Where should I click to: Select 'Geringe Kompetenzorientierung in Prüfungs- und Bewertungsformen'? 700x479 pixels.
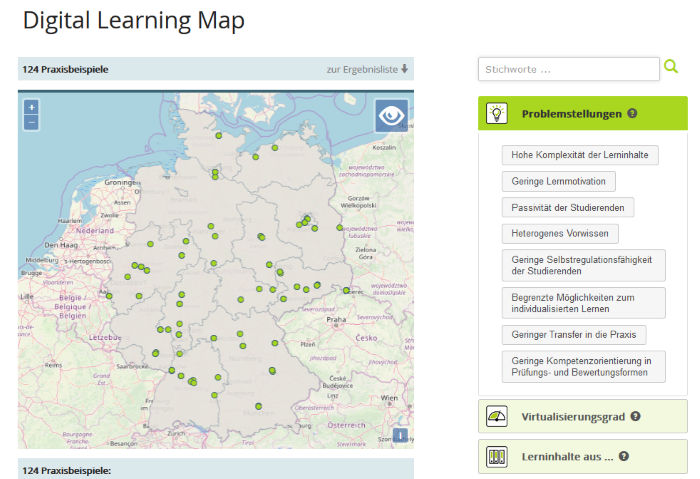(x=583, y=367)
